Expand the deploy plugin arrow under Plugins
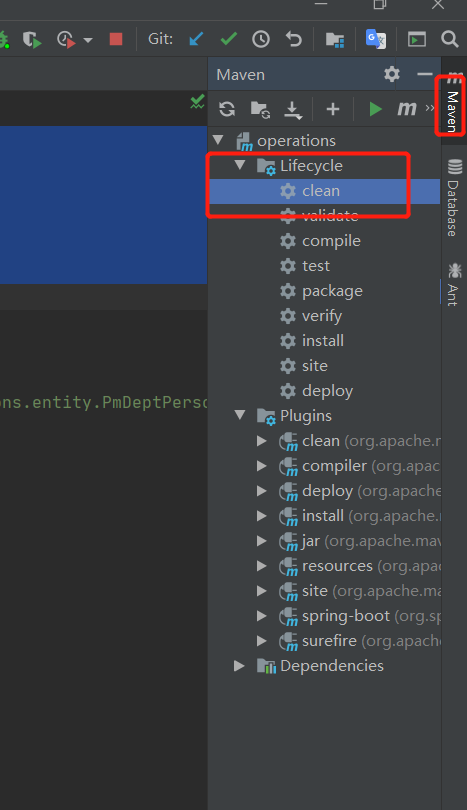The width and height of the screenshot is (467, 810). pyautogui.click(x=262, y=491)
